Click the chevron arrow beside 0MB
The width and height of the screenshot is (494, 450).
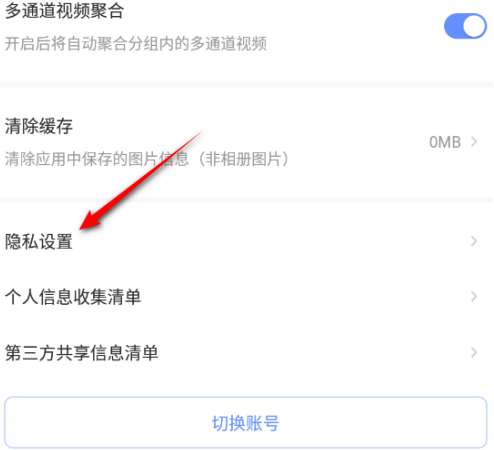(474, 142)
